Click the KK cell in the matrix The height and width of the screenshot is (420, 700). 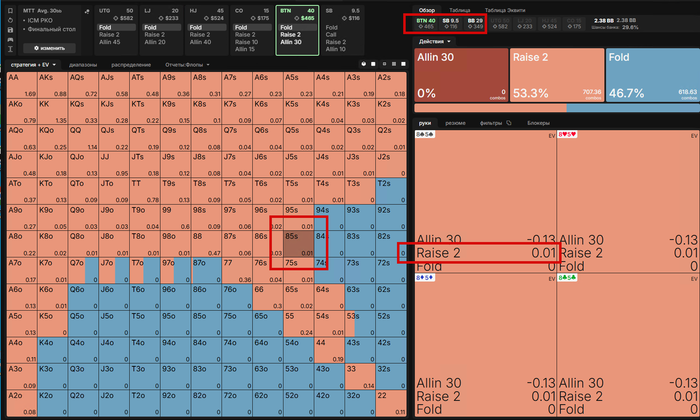pos(53,111)
